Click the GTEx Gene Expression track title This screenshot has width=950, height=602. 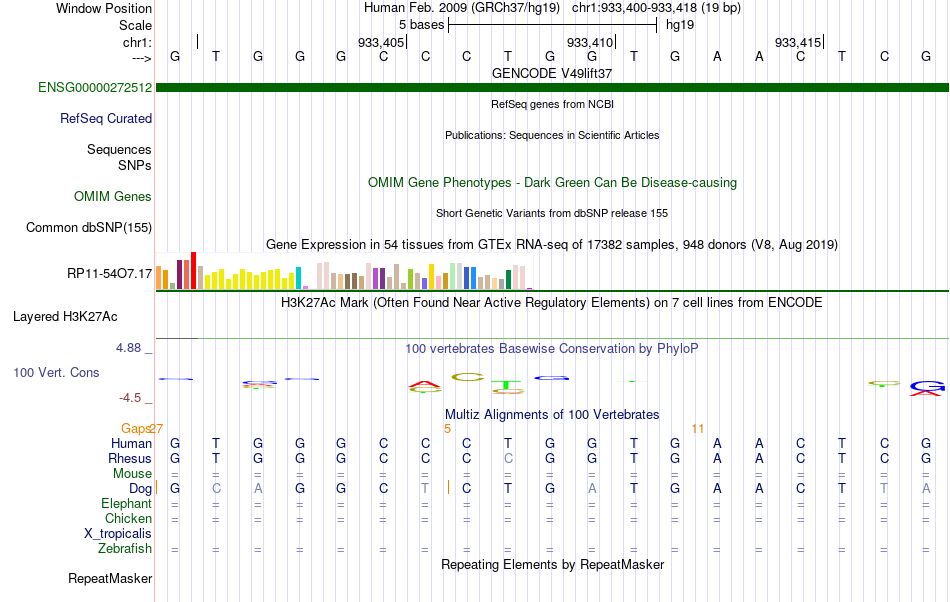pos(552,245)
